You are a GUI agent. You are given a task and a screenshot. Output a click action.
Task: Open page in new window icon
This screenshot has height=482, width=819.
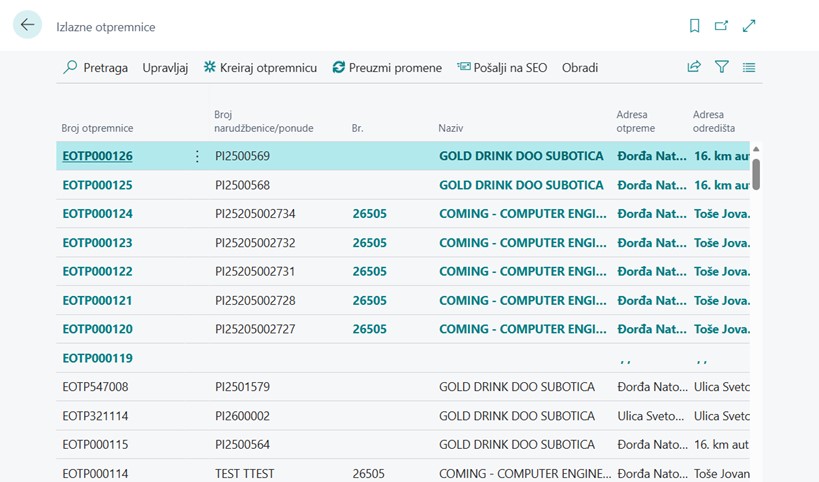[721, 26]
